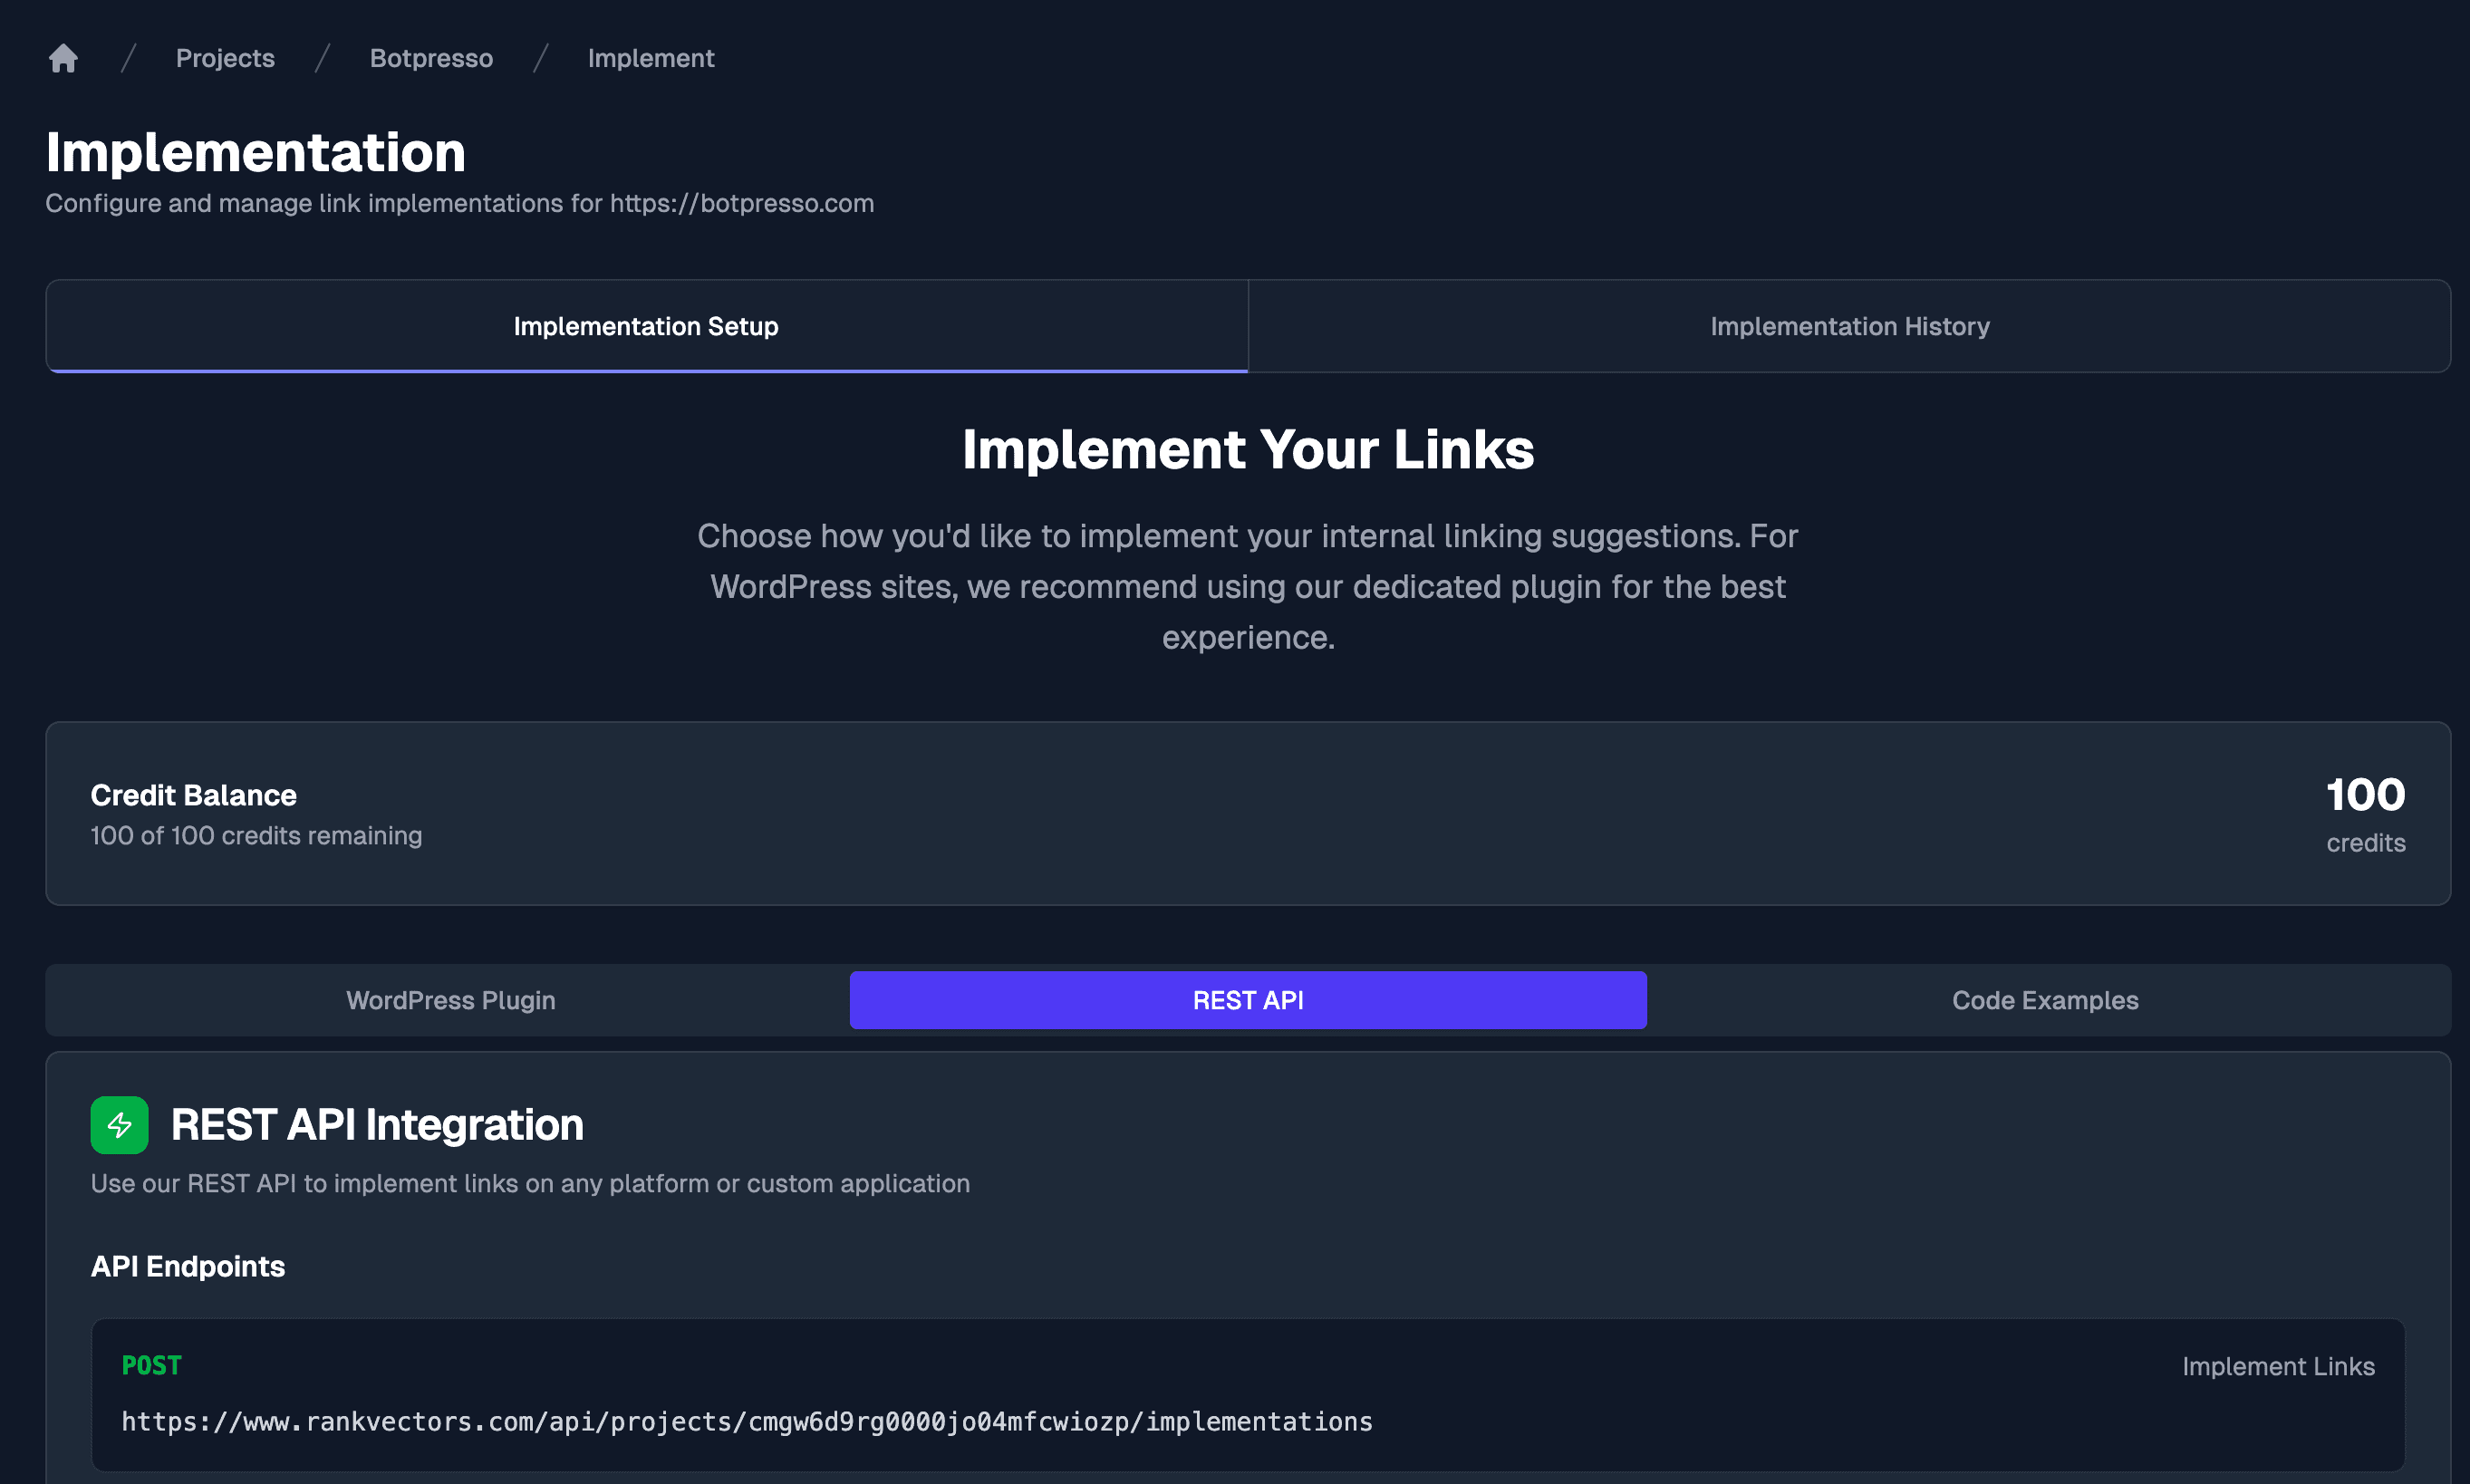The height and width of the screenshot is (1484, 2470).
Task: Select the Implementation Setup tab
Action: click(646, 326)
